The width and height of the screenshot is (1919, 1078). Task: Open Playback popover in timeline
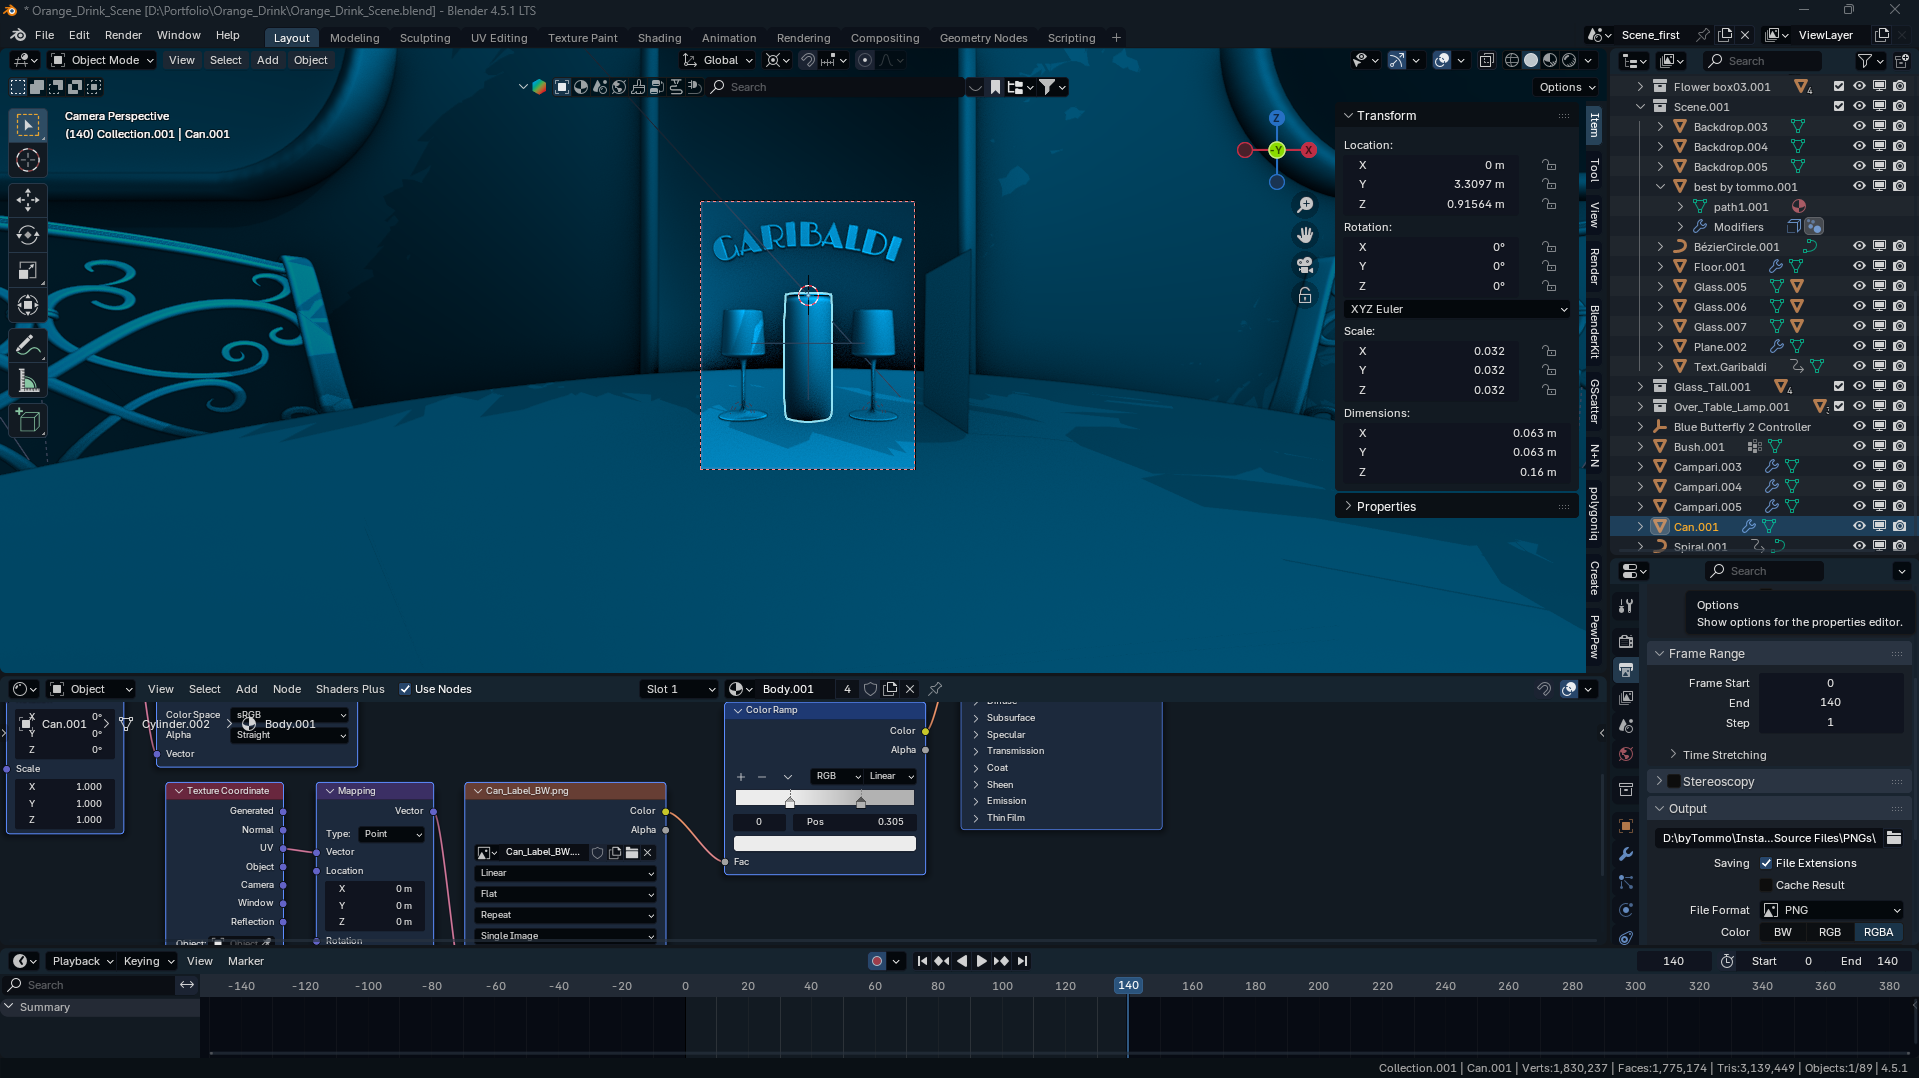pyautogui.click(x=82, y=961)
